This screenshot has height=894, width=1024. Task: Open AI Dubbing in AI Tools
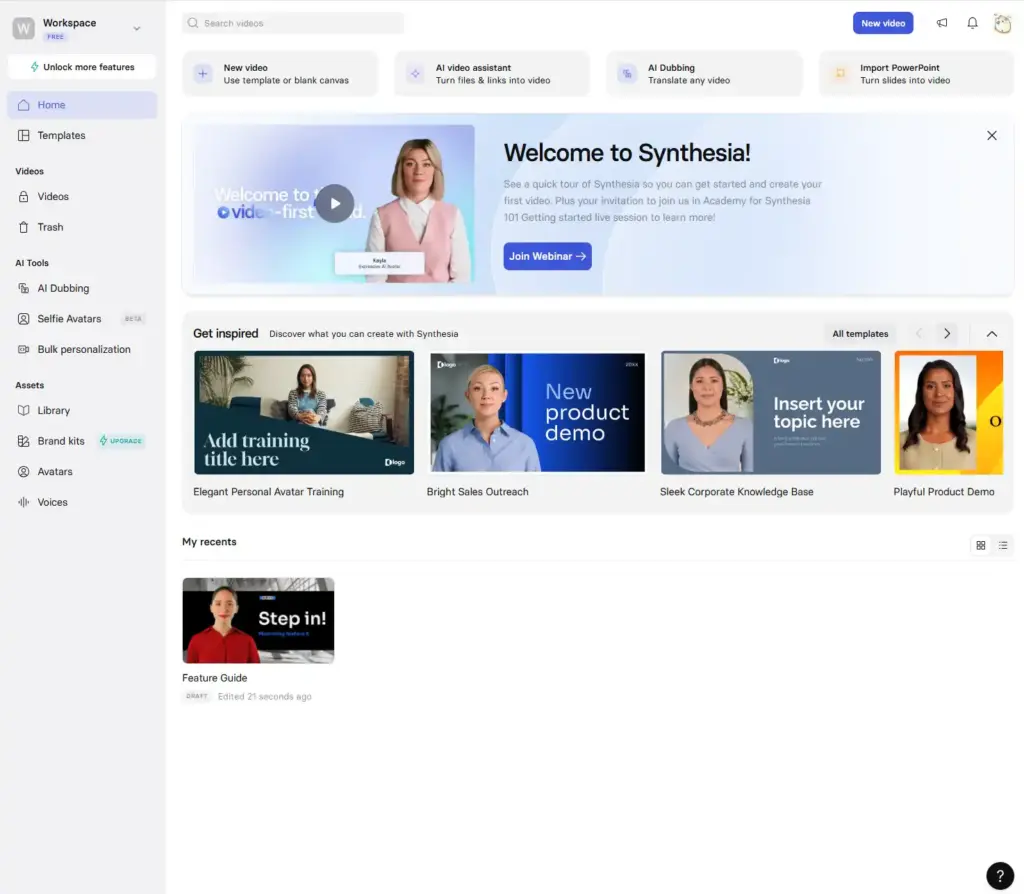[x=82, y=288]
